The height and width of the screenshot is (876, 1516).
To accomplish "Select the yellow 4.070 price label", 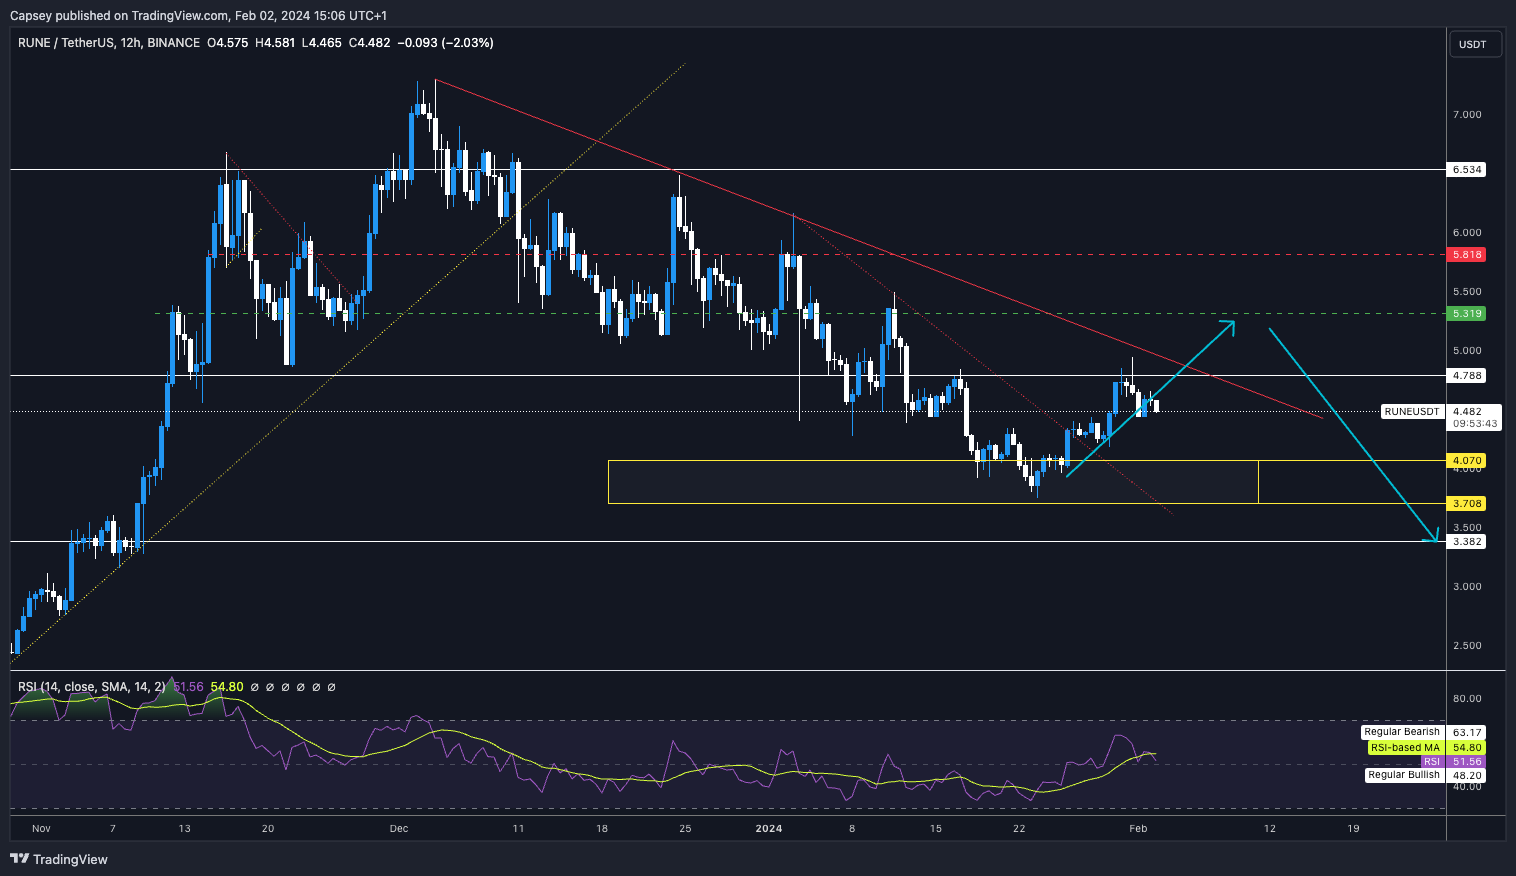I will pos(1467,461).
